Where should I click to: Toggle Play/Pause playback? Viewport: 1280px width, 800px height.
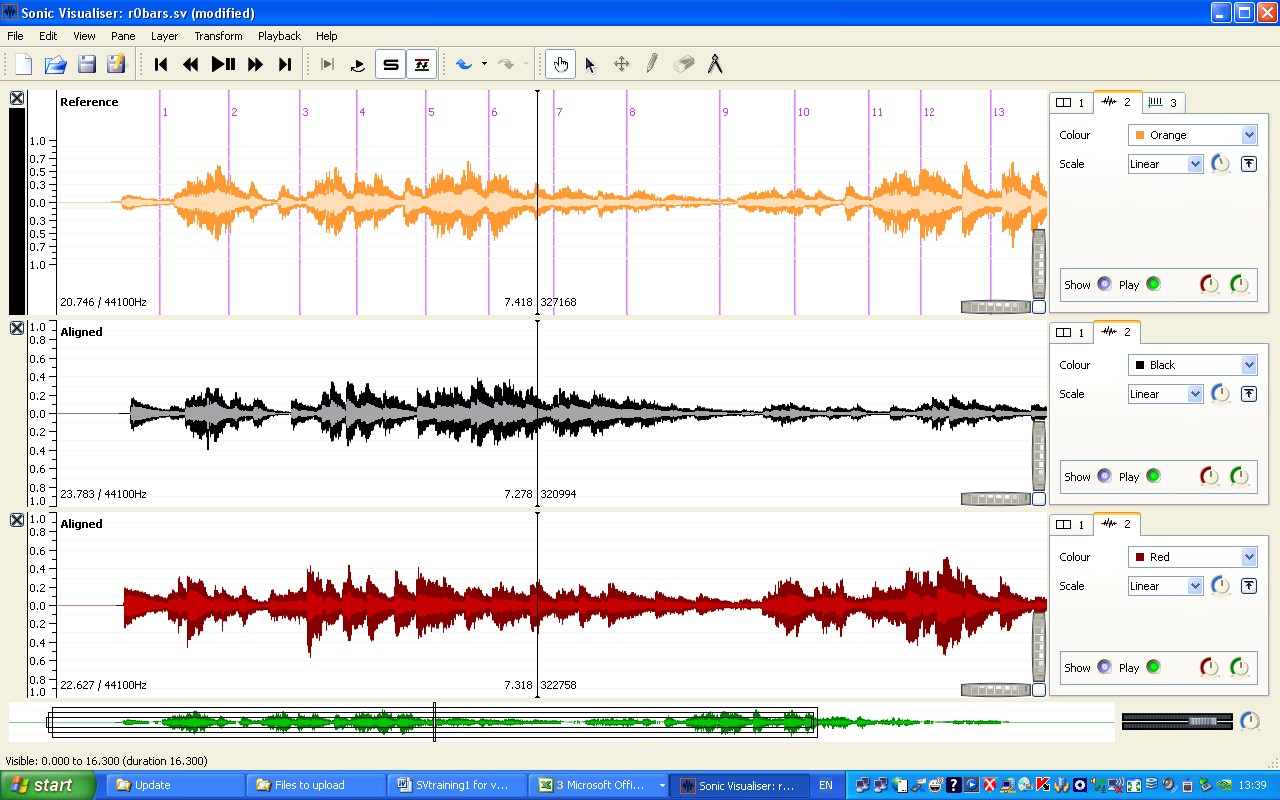(x=223, y=64)
